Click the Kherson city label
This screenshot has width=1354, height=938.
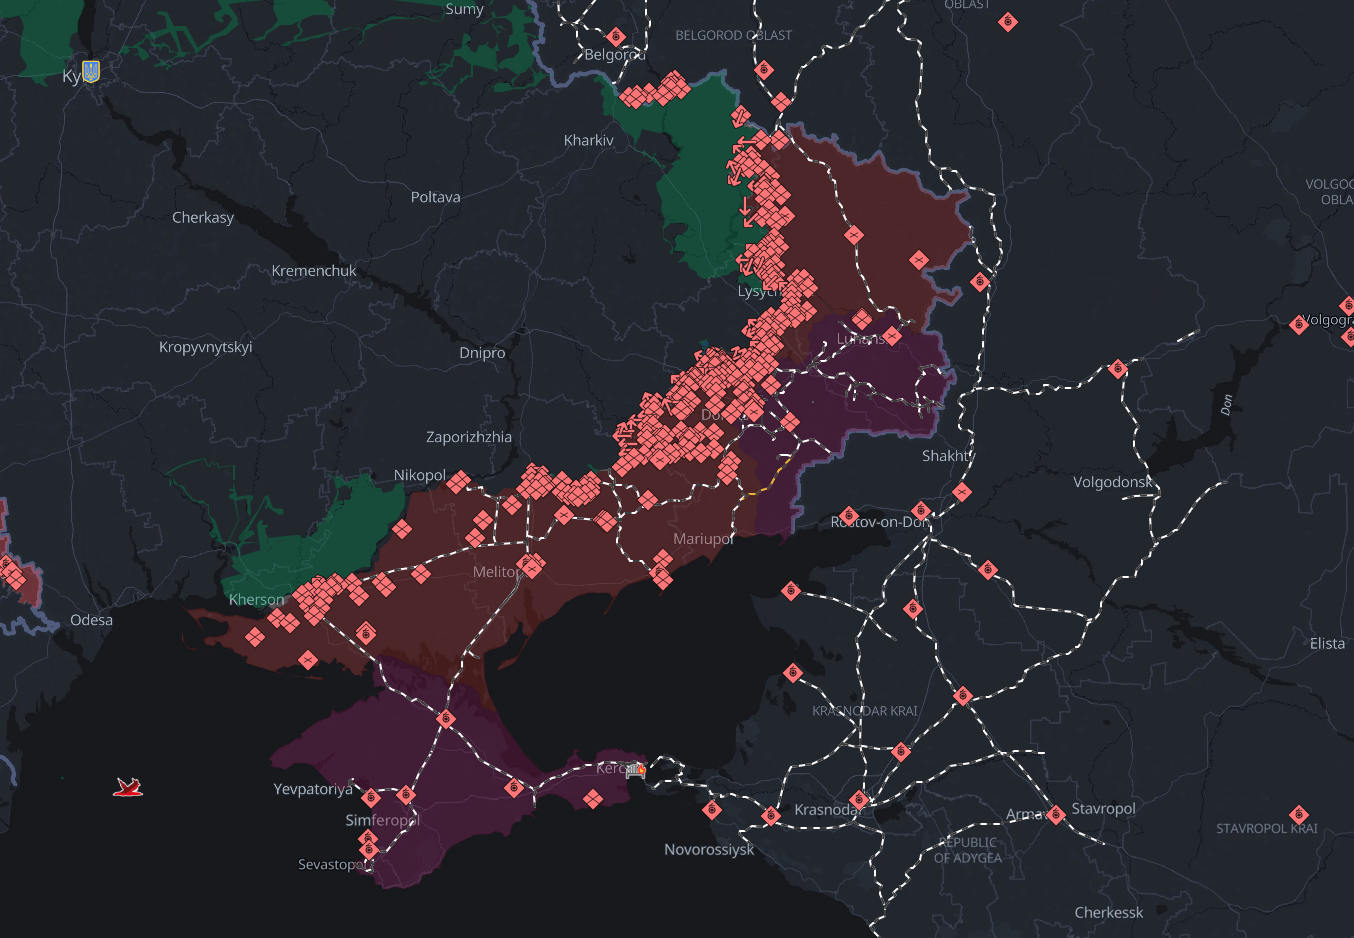tap(255, 599)
